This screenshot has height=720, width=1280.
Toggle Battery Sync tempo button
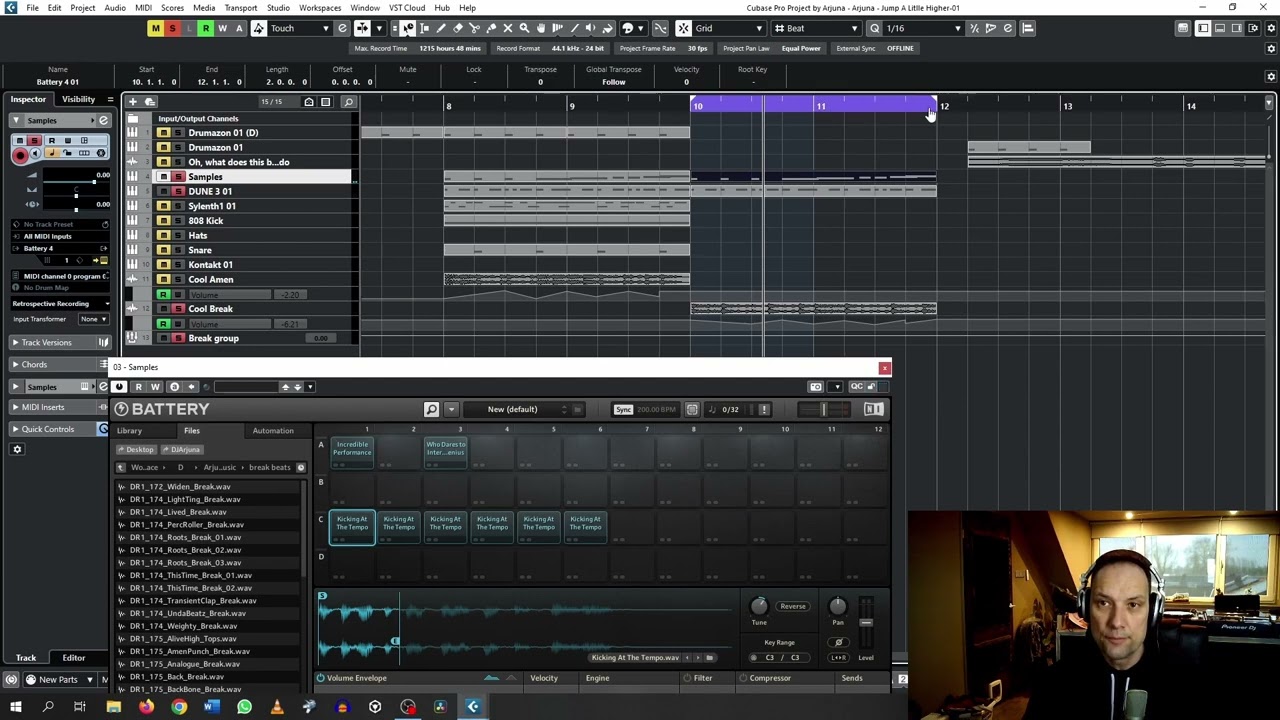[623, 409]
